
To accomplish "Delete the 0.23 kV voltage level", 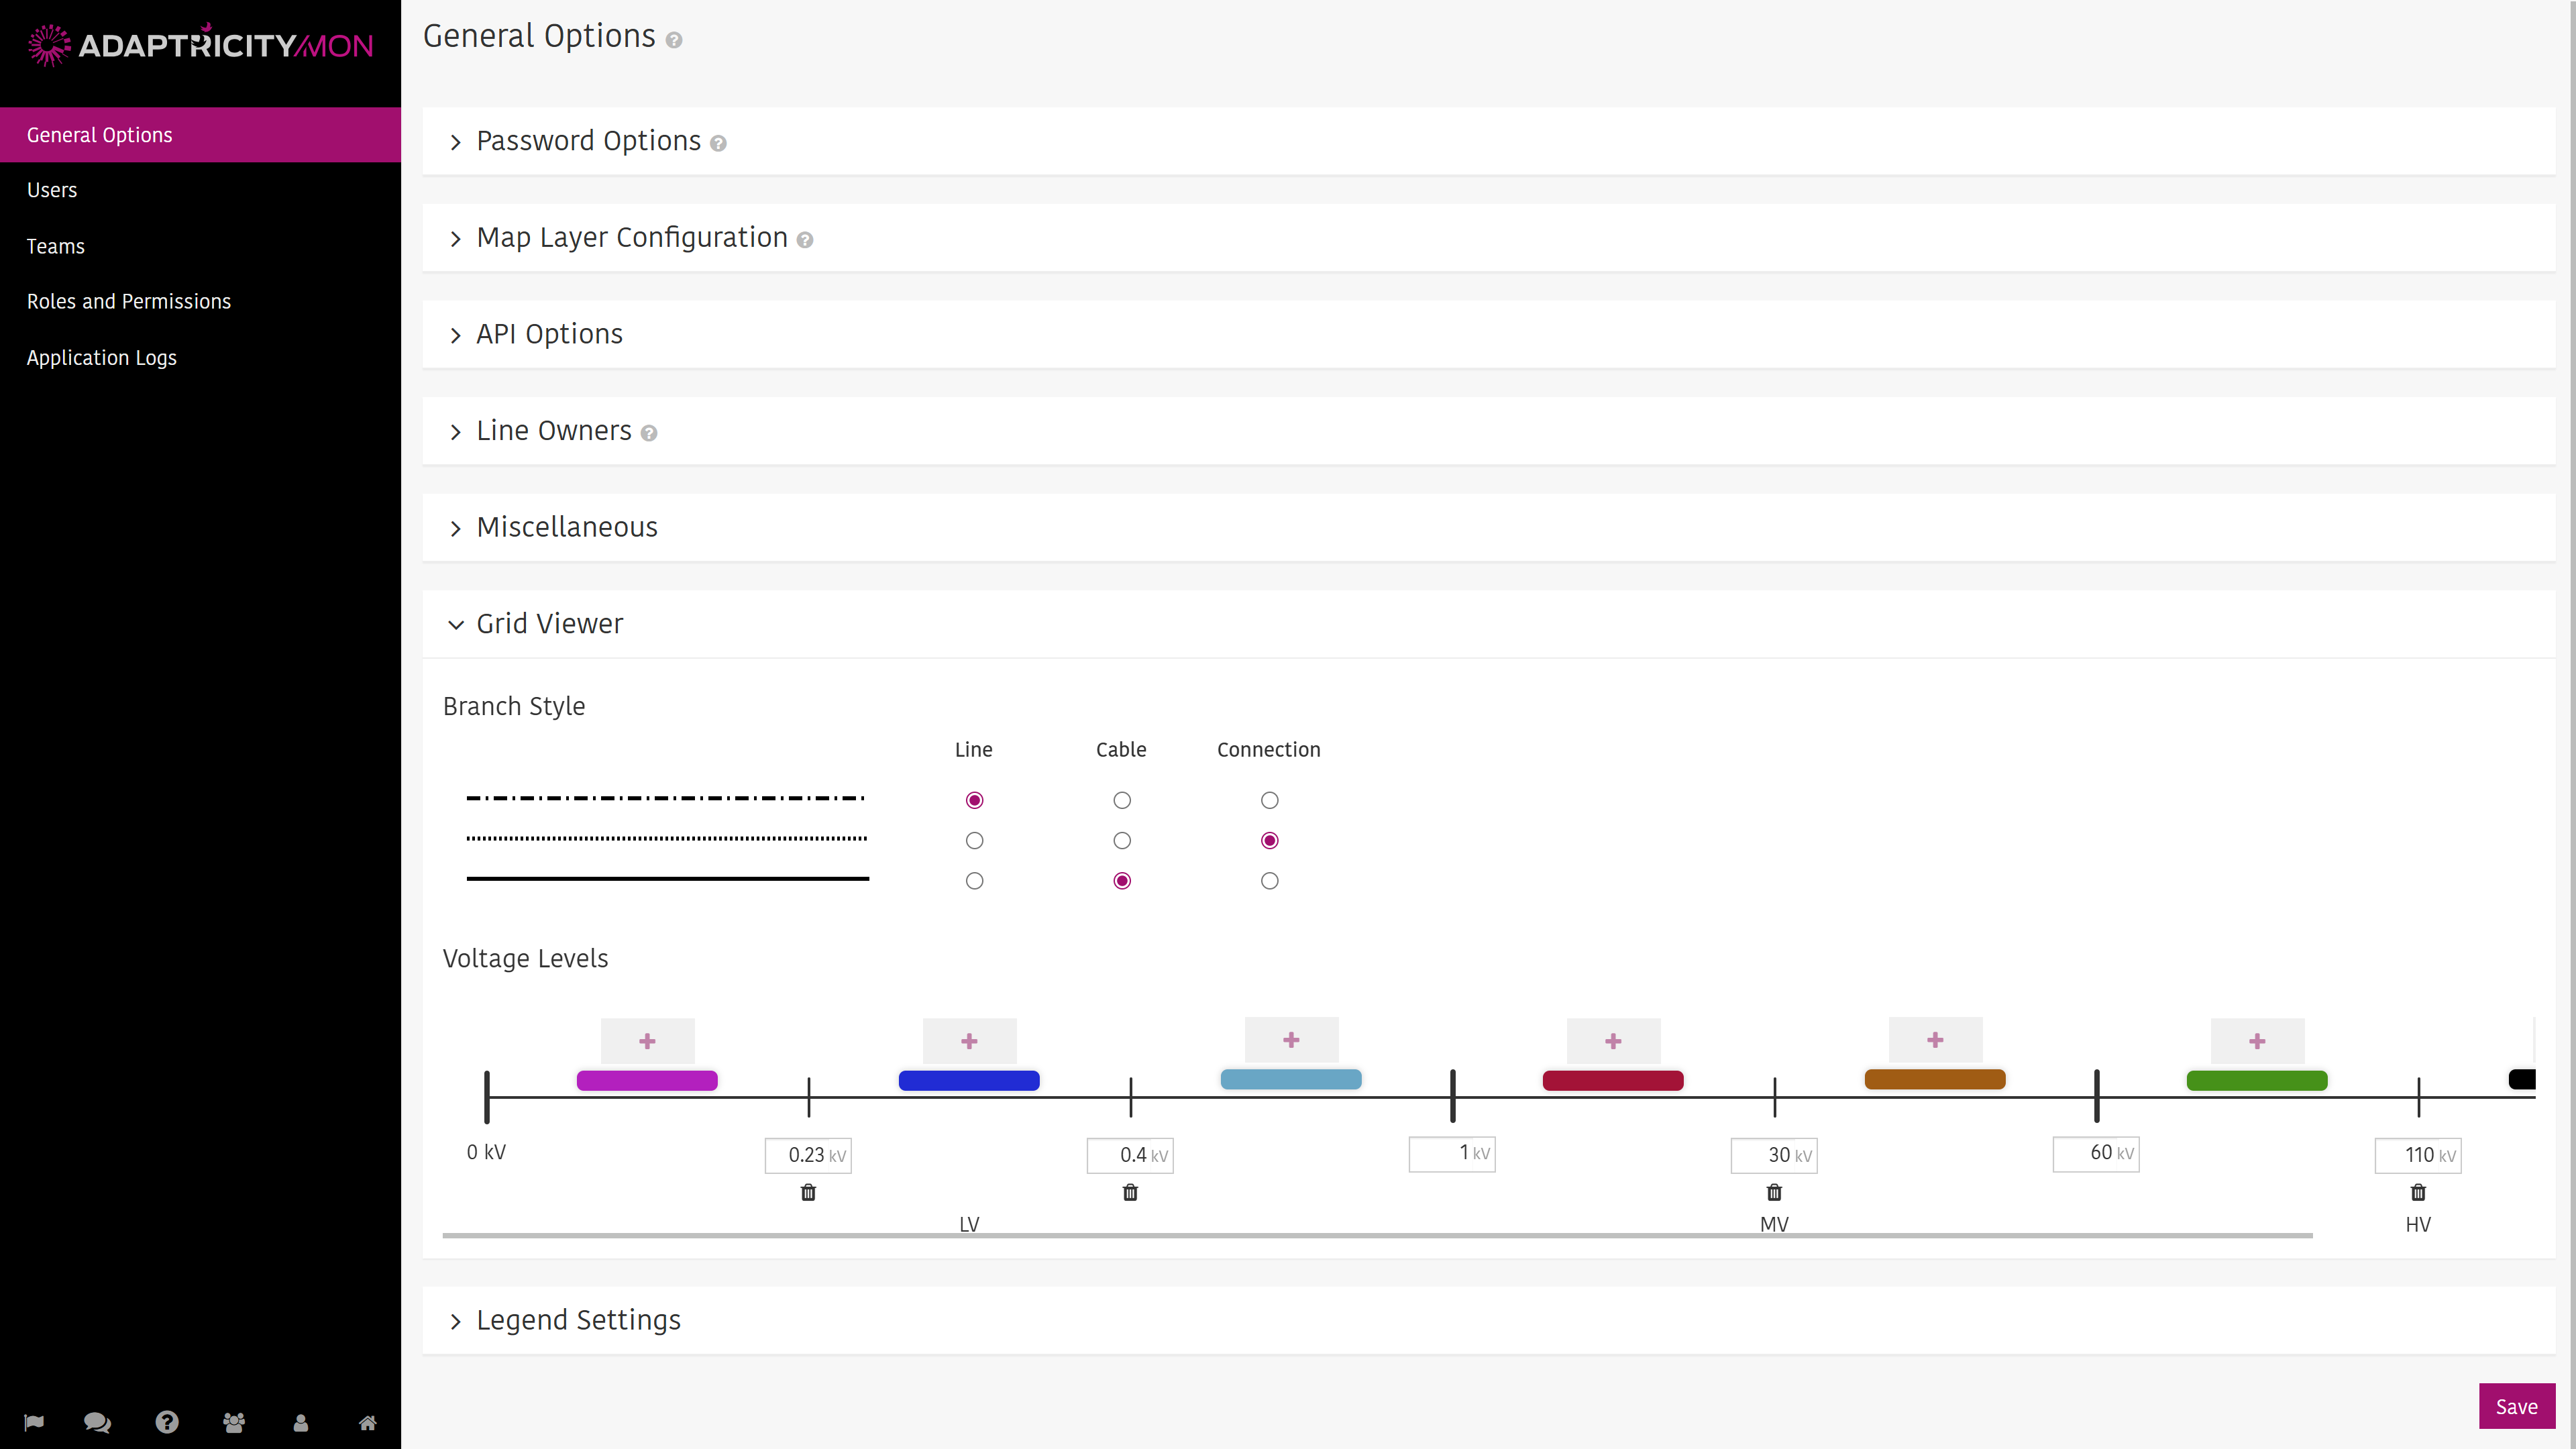I will coord(808,1192).
